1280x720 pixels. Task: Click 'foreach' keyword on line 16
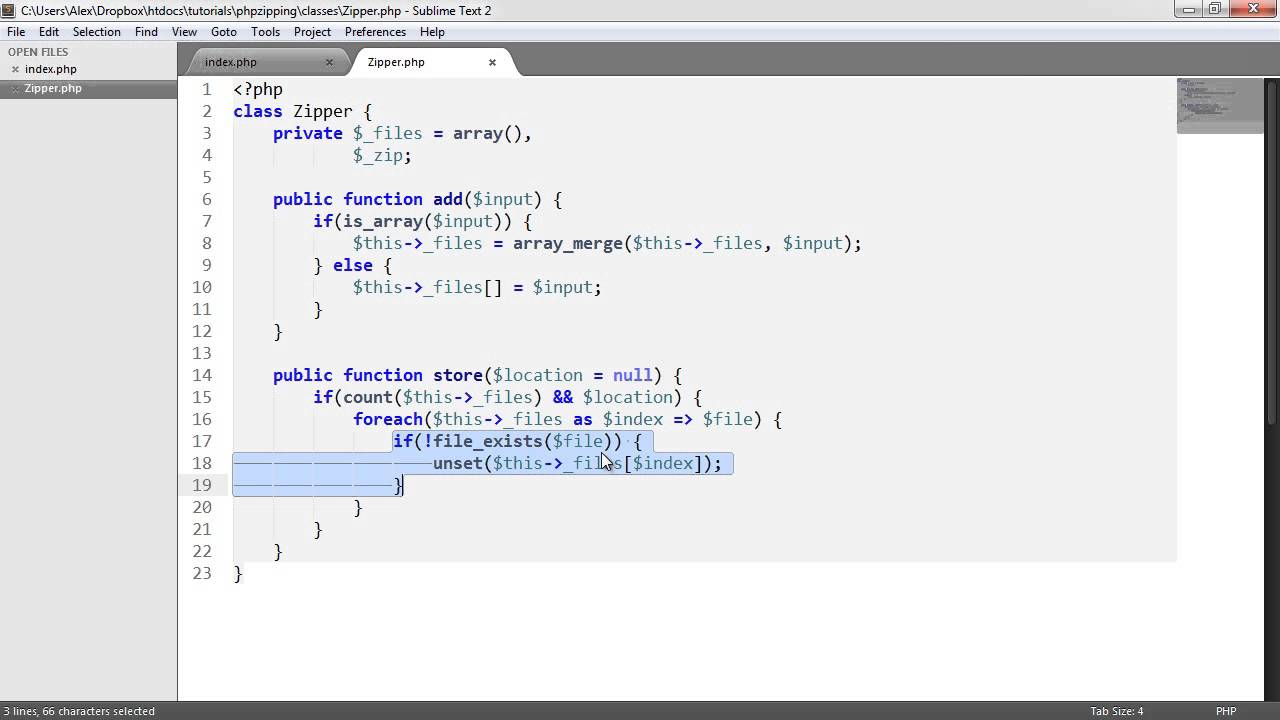tap(388, 419)
